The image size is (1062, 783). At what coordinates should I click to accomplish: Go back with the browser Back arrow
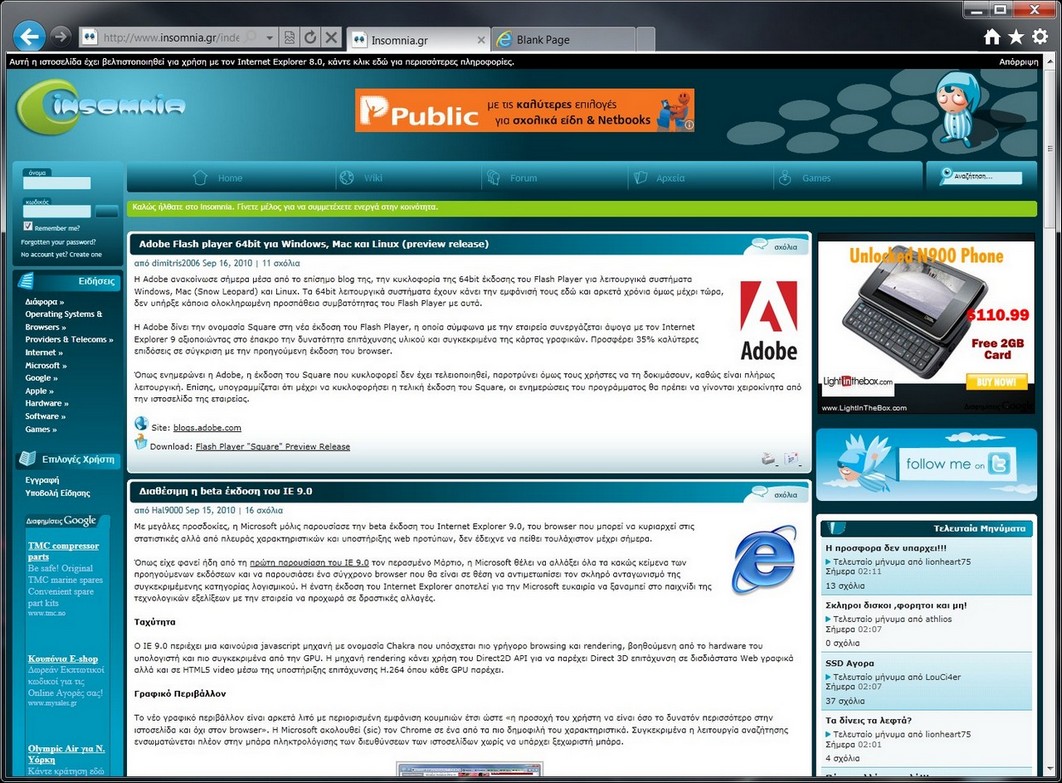[29, 37]
